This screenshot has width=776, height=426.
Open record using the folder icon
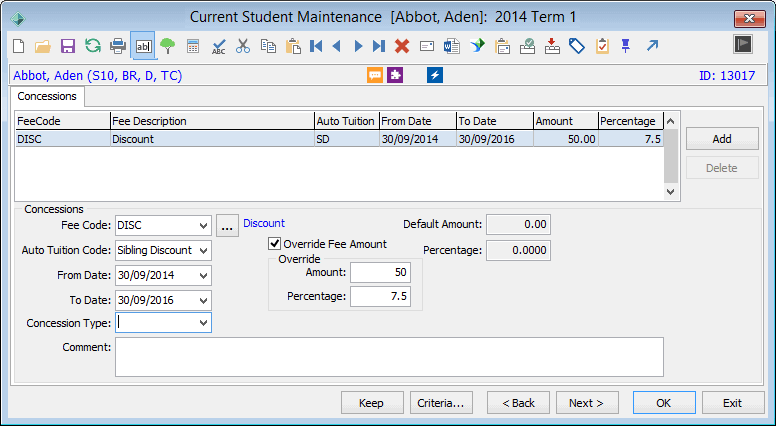43,47
